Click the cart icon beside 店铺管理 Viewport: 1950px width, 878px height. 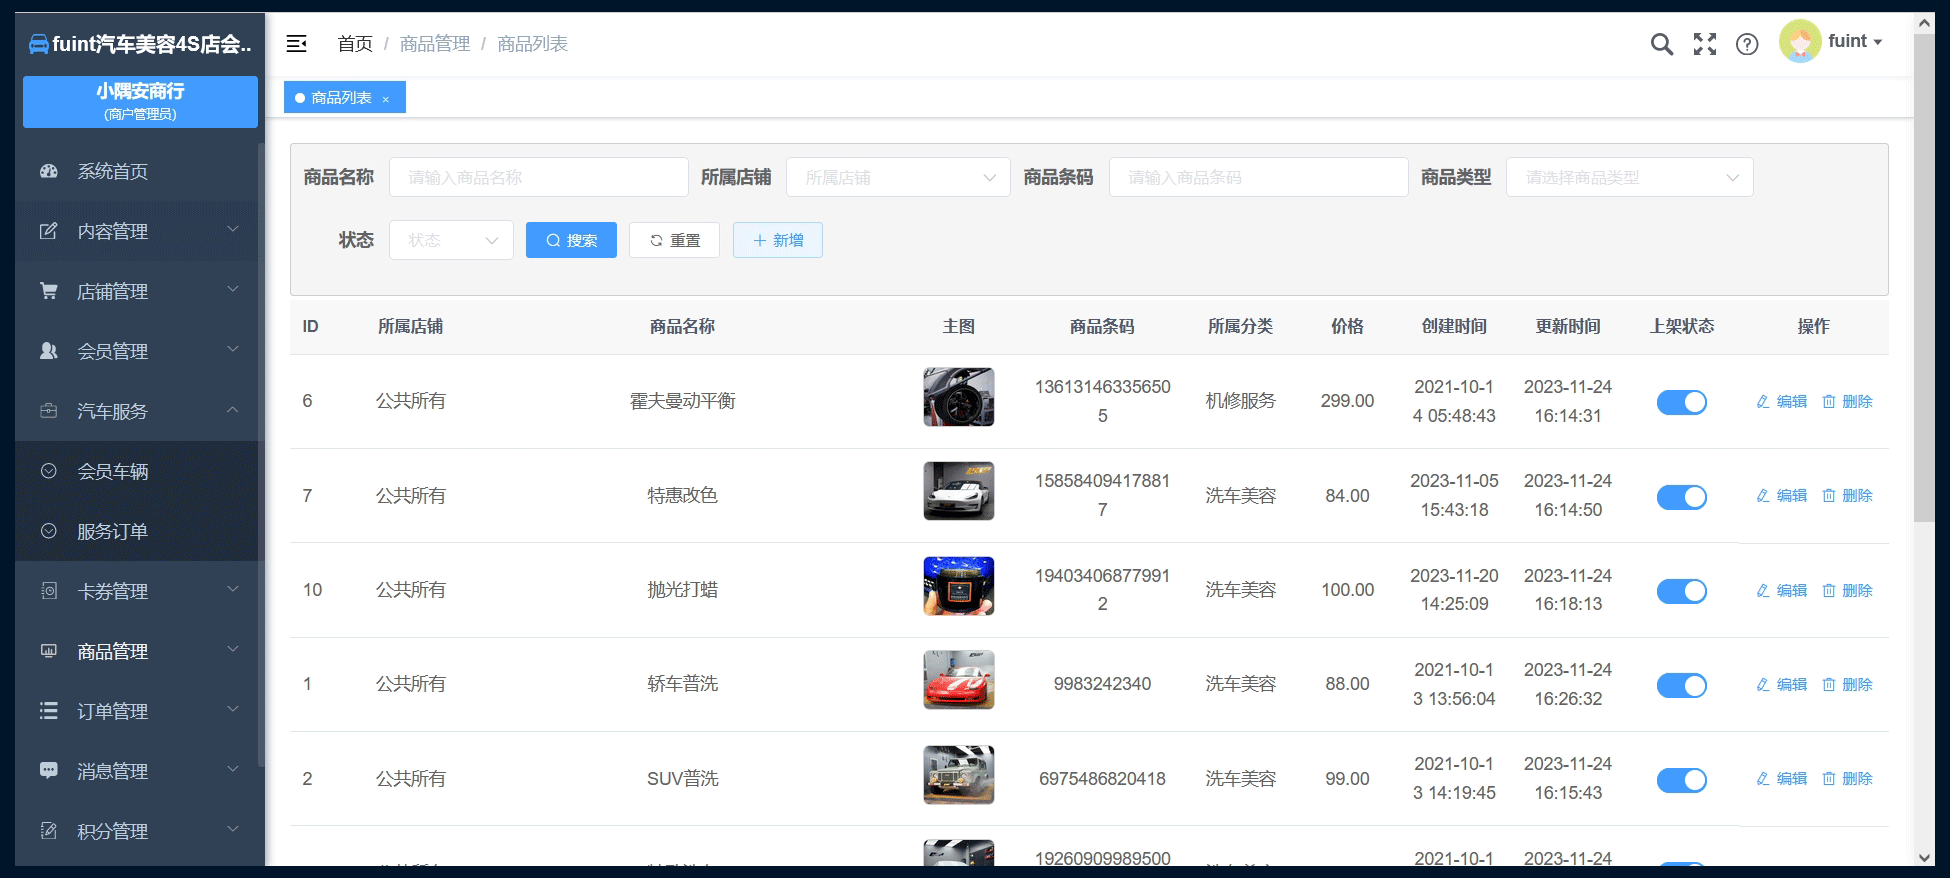tap(48, 291)
